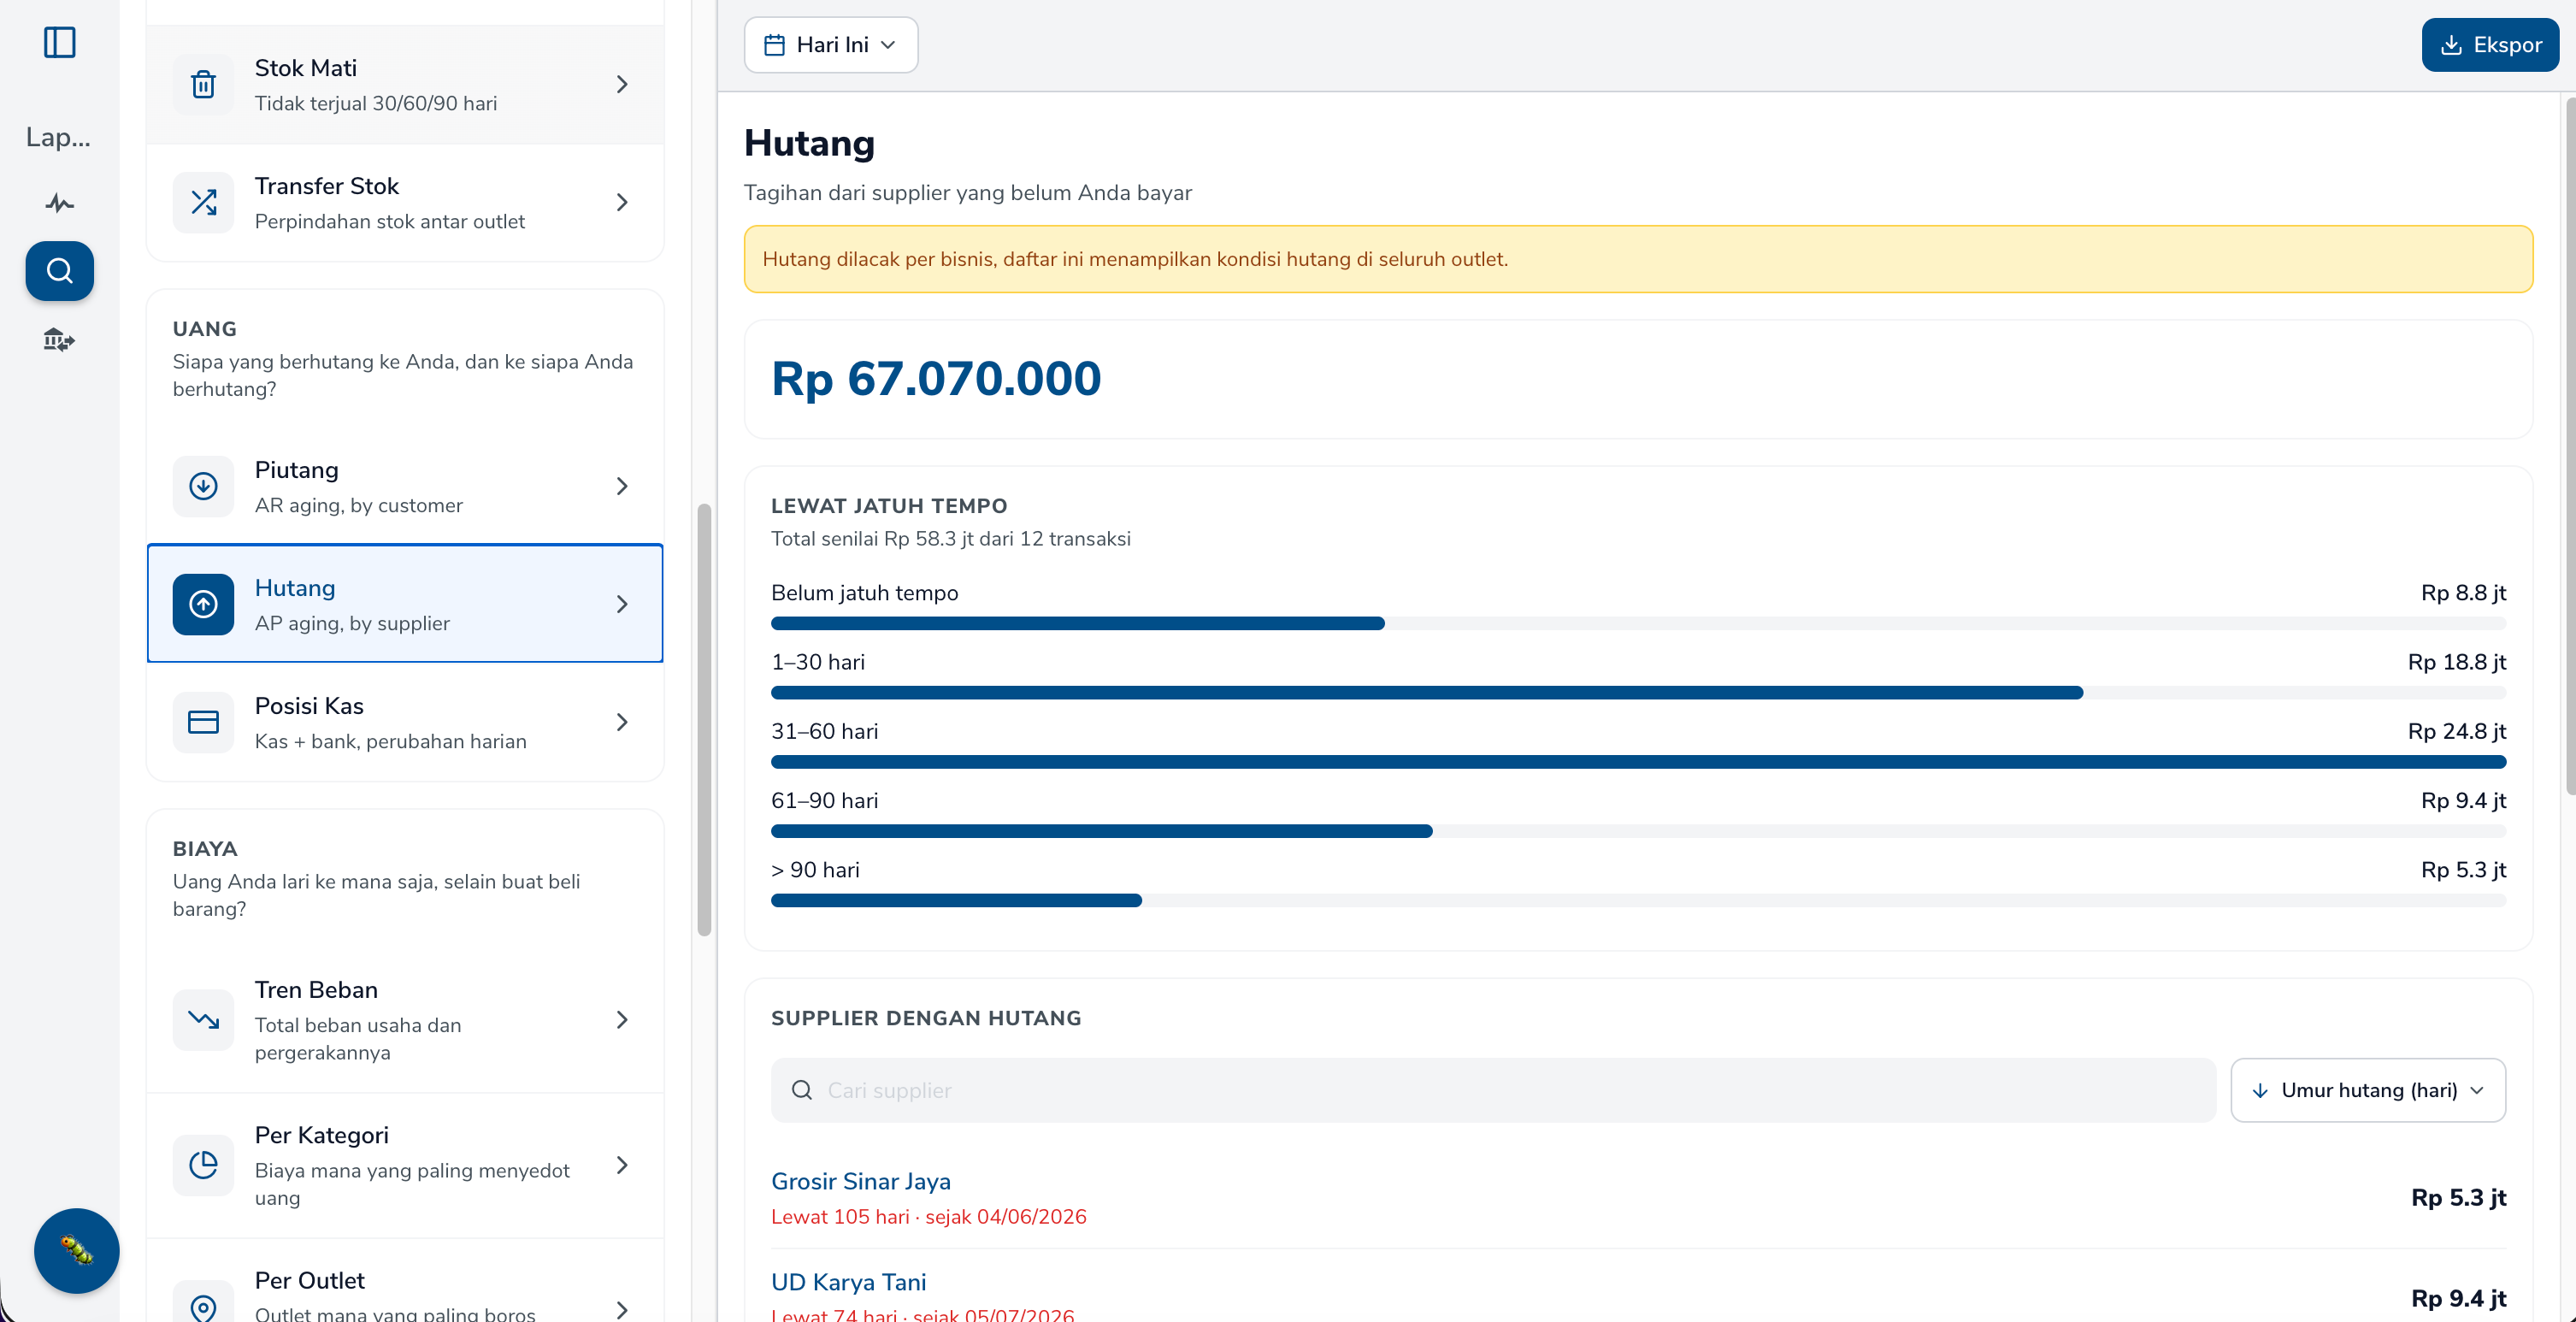Open the bank transfer icon in sidebar
The image size is (2576, 1322).
60,340
